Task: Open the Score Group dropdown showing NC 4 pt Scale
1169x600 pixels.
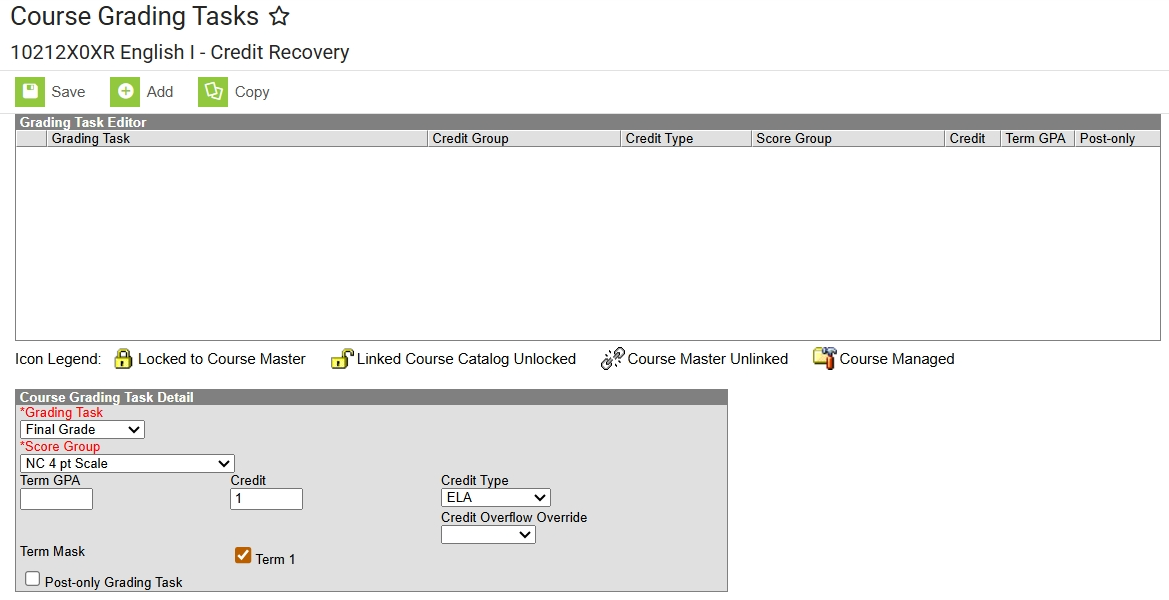Action: (x=127, y=464)
